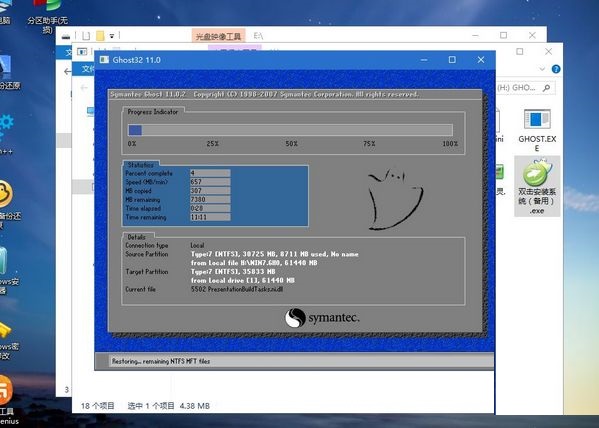Close the middle explorer window
This screenshot has height=428, width=599.
(549, 52)
